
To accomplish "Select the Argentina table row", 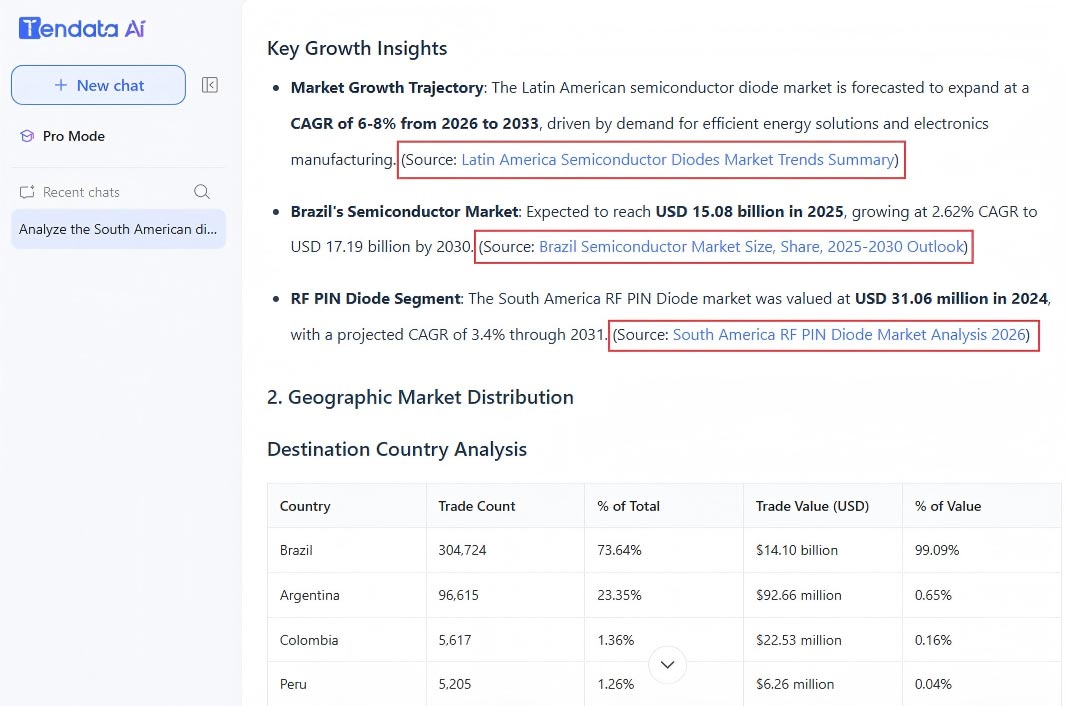I will [x=664, y=595].
